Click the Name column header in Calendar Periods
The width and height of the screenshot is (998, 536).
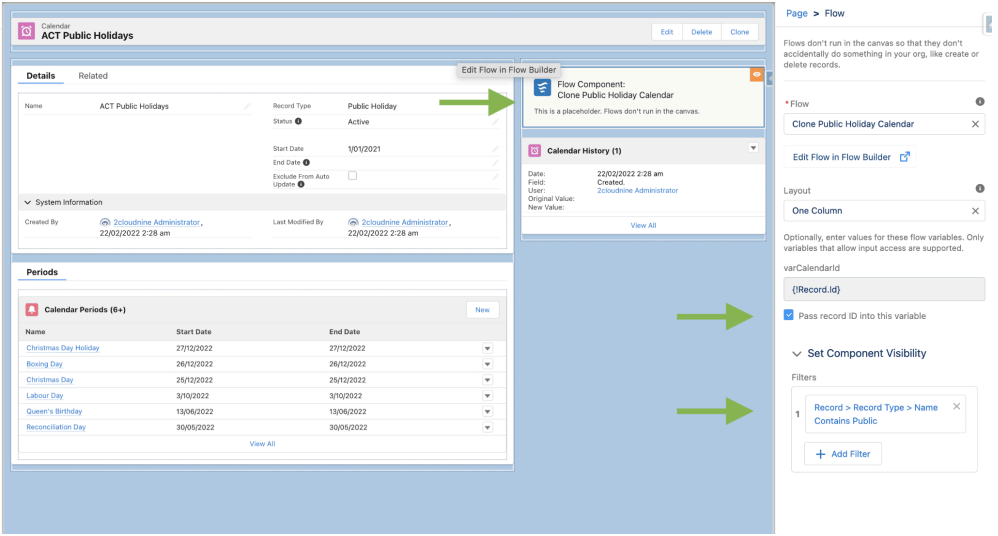35,332
